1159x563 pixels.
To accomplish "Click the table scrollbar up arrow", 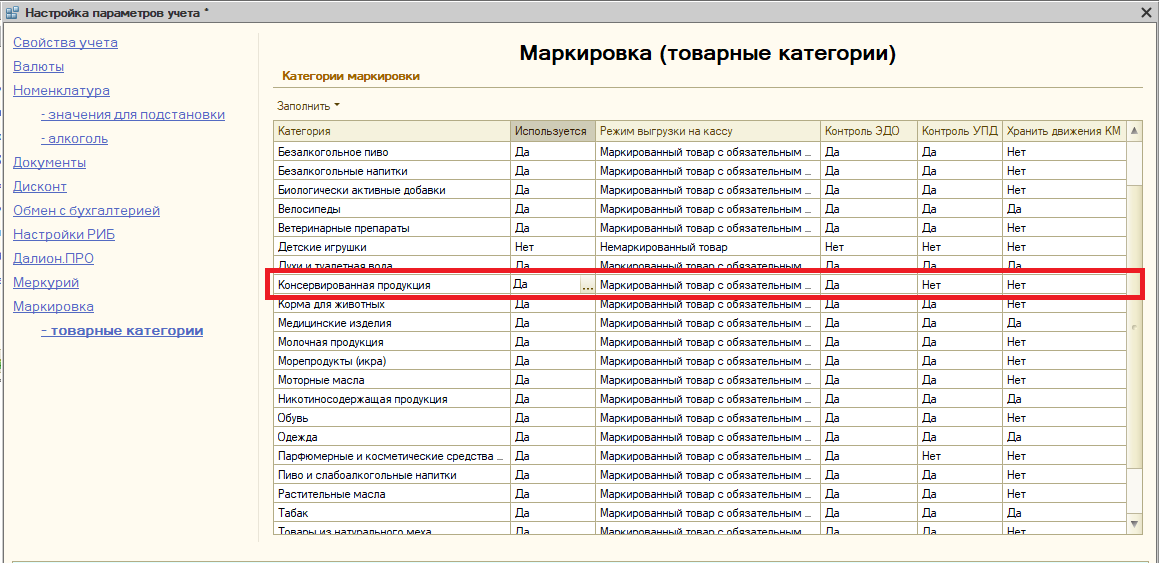I will click(1133, 131).
